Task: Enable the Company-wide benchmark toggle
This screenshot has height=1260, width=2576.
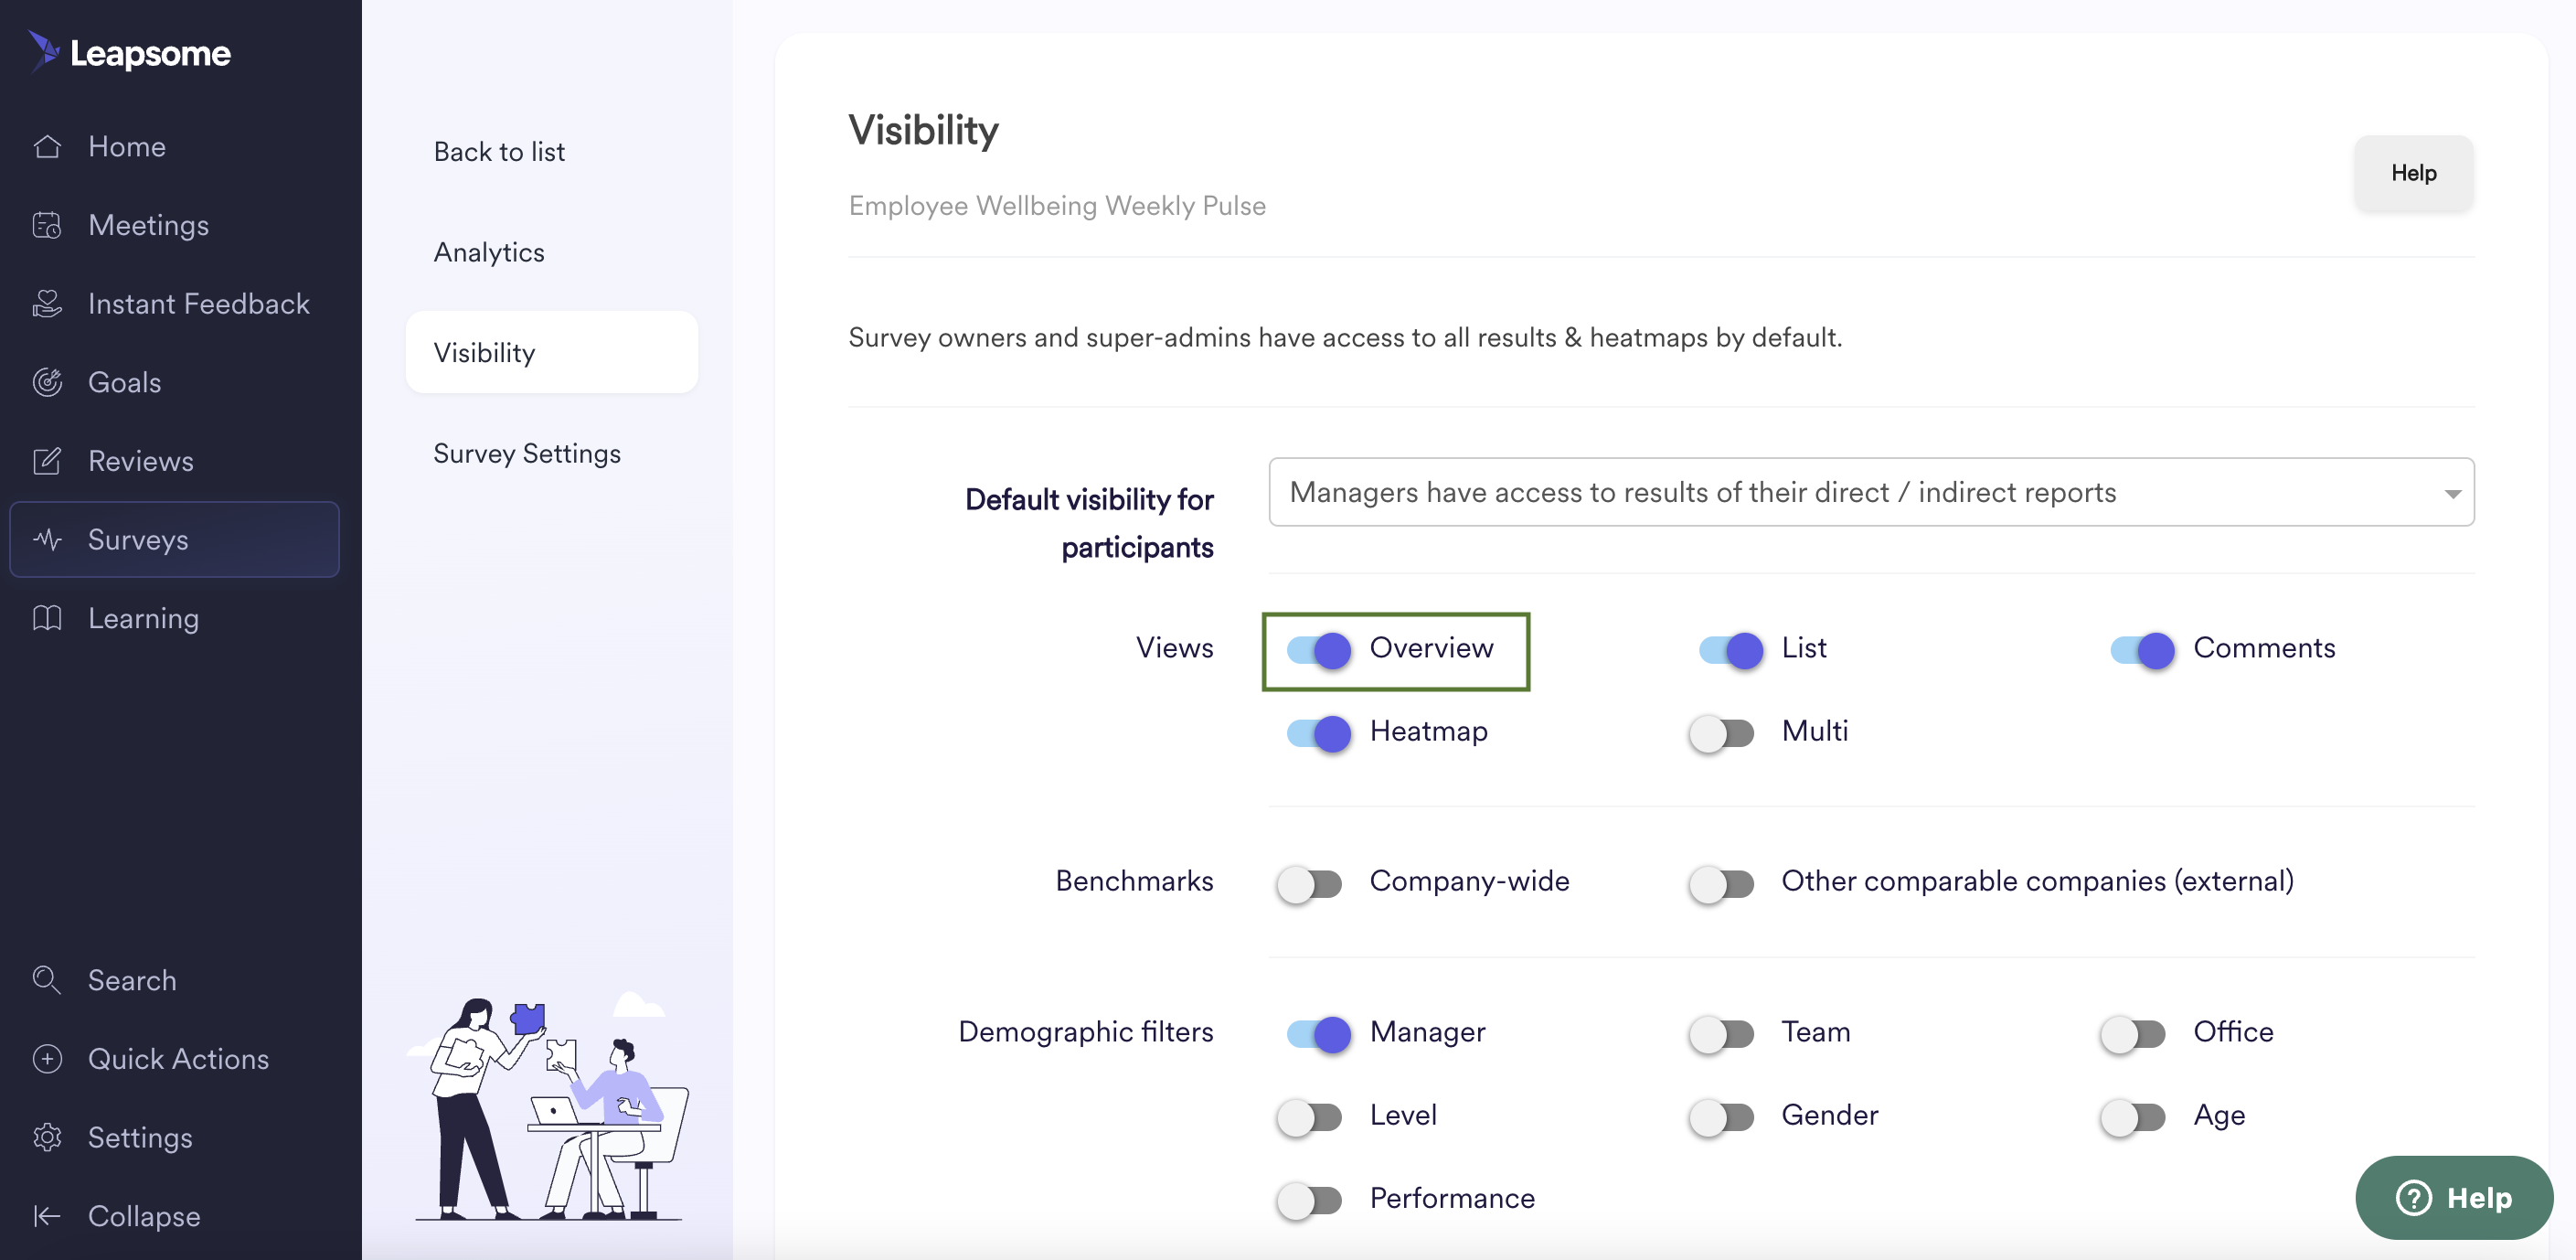Action: click(x=1309, y=884)
